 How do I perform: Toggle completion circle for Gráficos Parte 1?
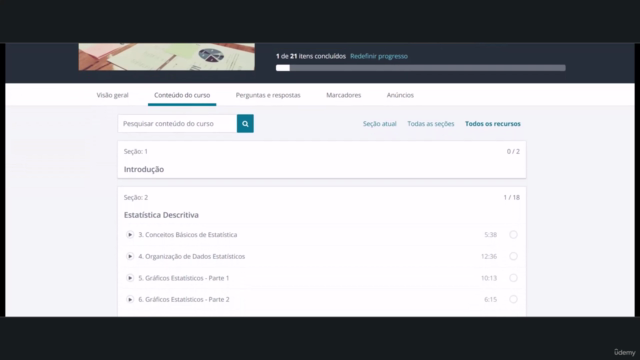[513, 278]
